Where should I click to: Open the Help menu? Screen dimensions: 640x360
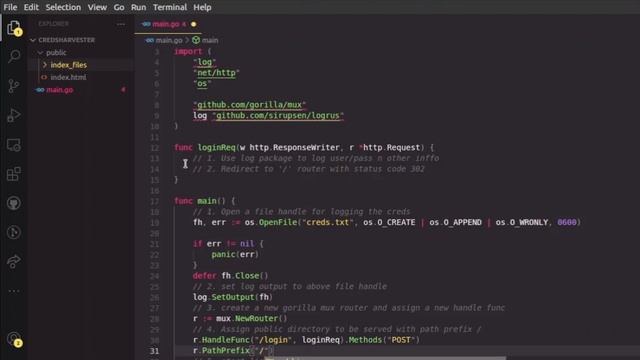pos(202,7)
